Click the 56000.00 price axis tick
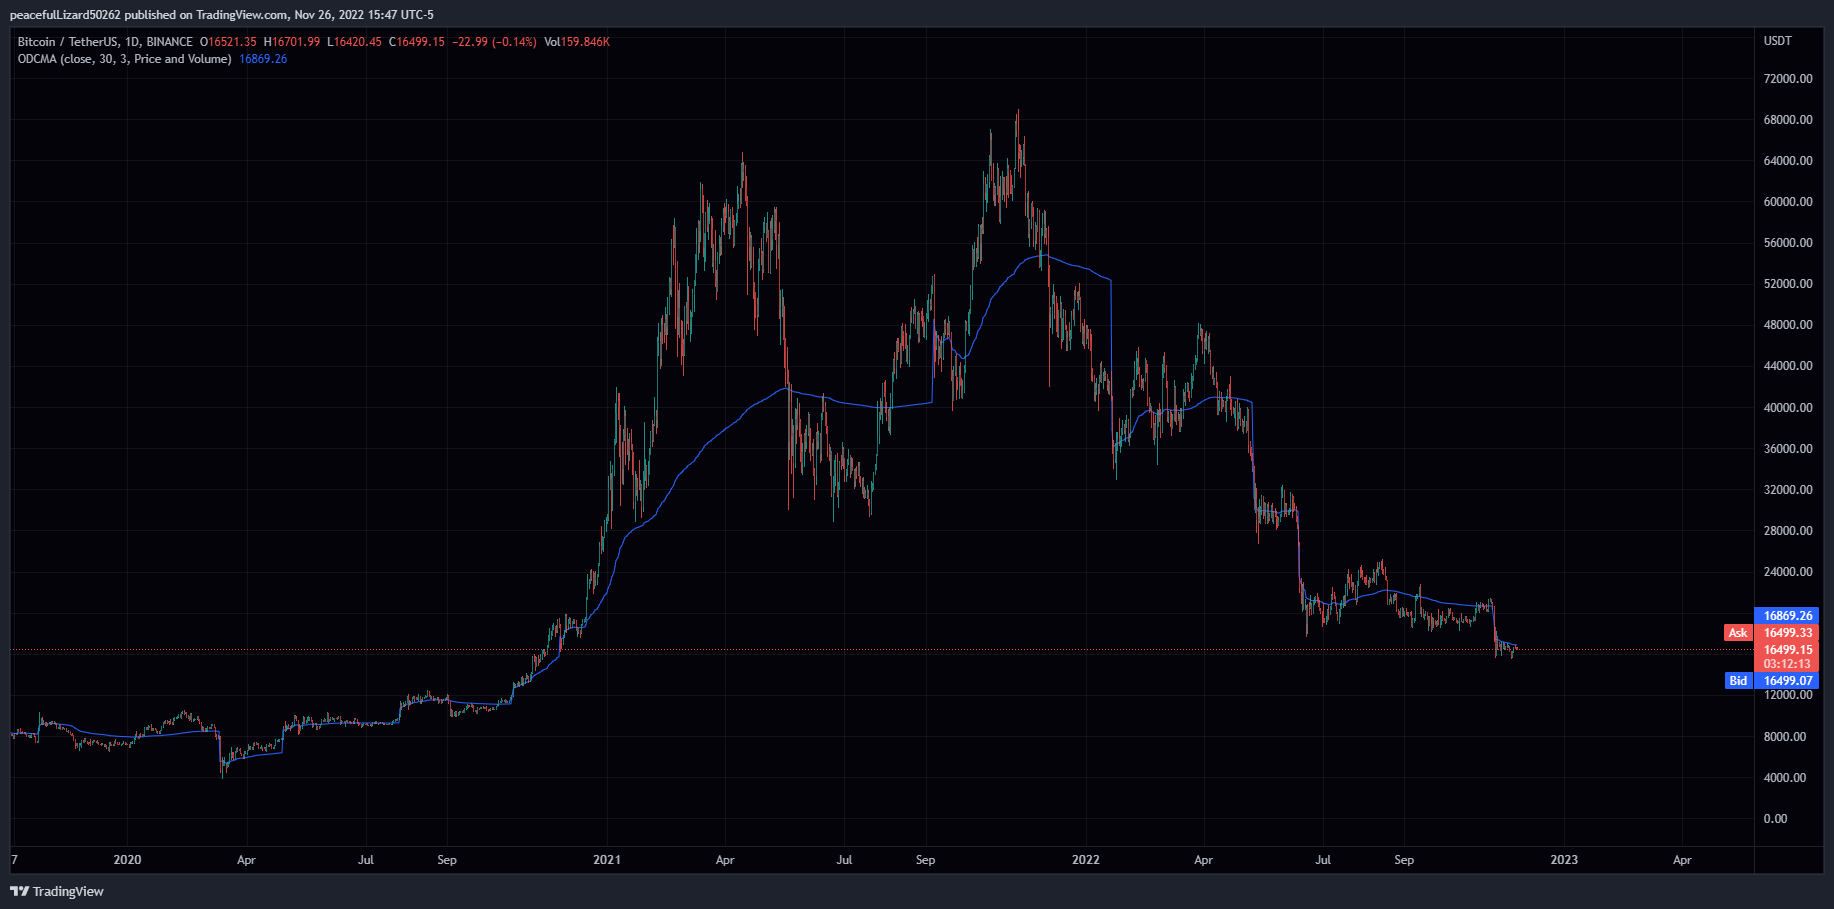Viewport: 1834px width, 909px height. pos(1788,243)
